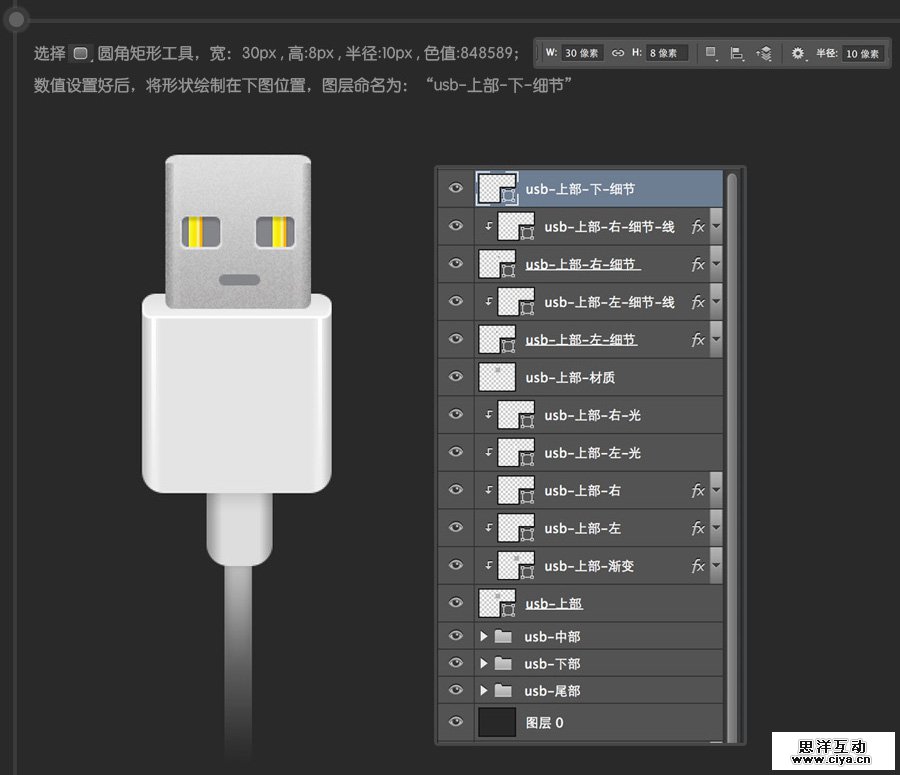Hide the usb-下部 group
900x775 pixels.
(455, 663)
